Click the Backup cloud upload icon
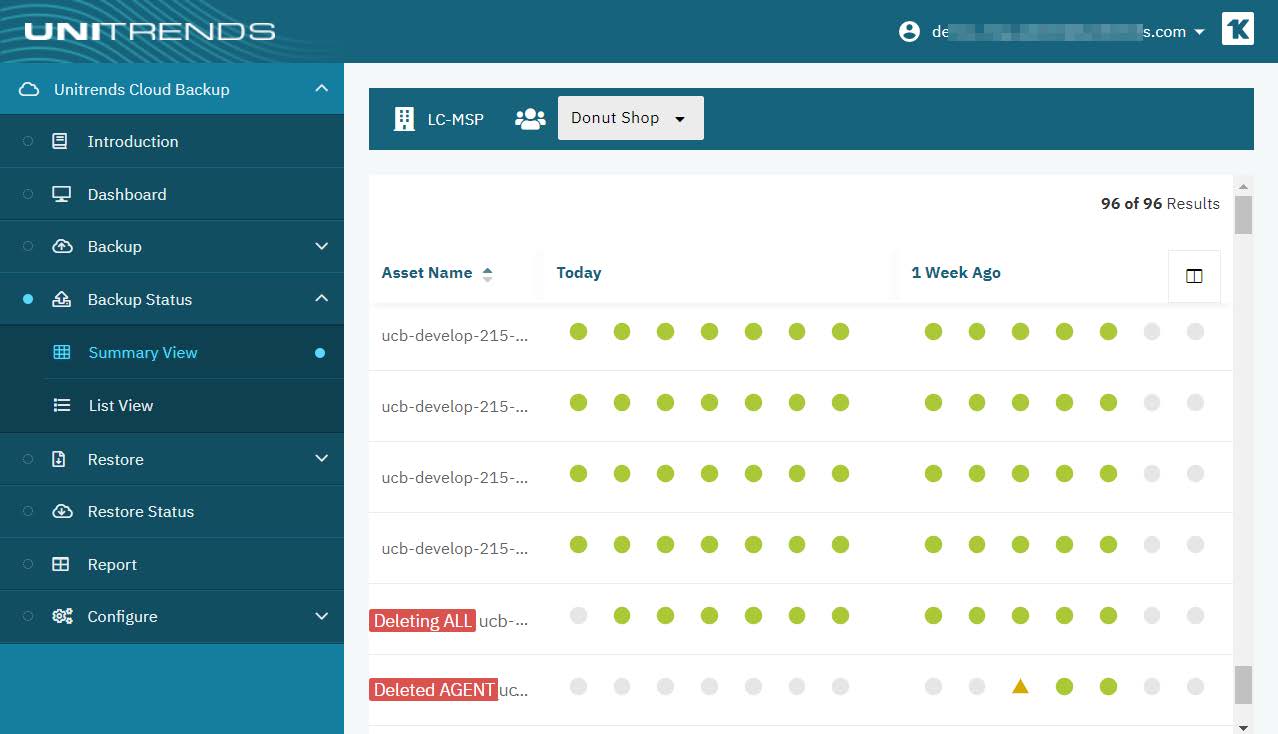Image resolution: width=1278 pixels, height=734 pixels. pyautogui.click(x=62, y=246)
